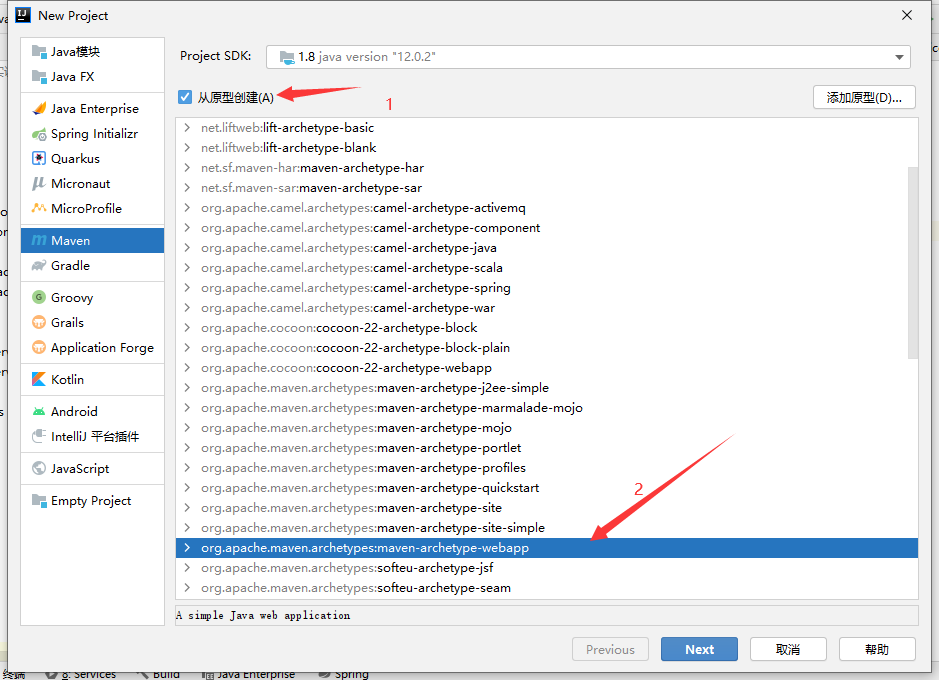Click the archetype list vertical scrollbar
The height and width of the screenshot is (680, 939).
click(913, 262)
